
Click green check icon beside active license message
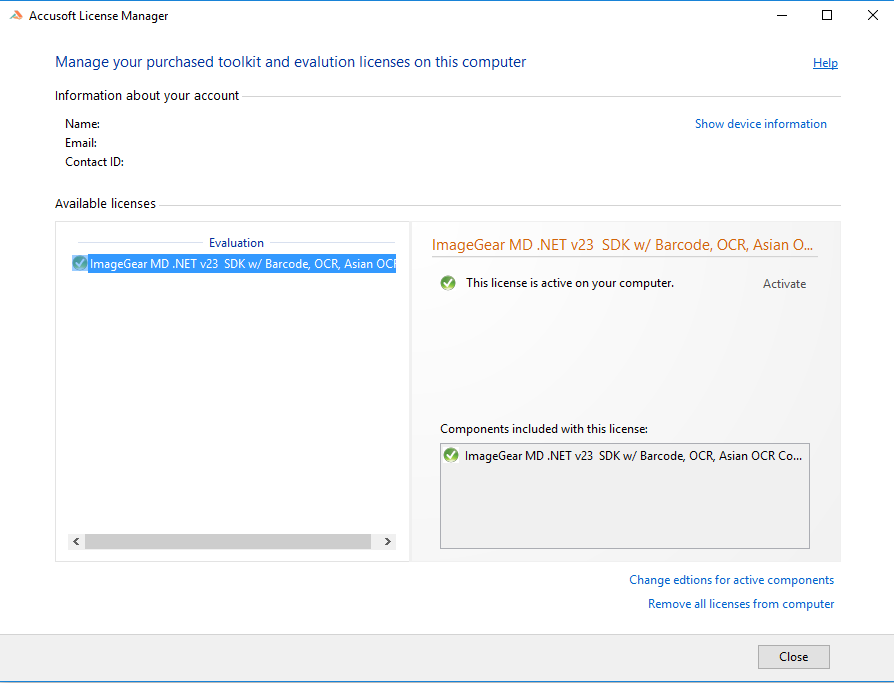coord(448,283)
